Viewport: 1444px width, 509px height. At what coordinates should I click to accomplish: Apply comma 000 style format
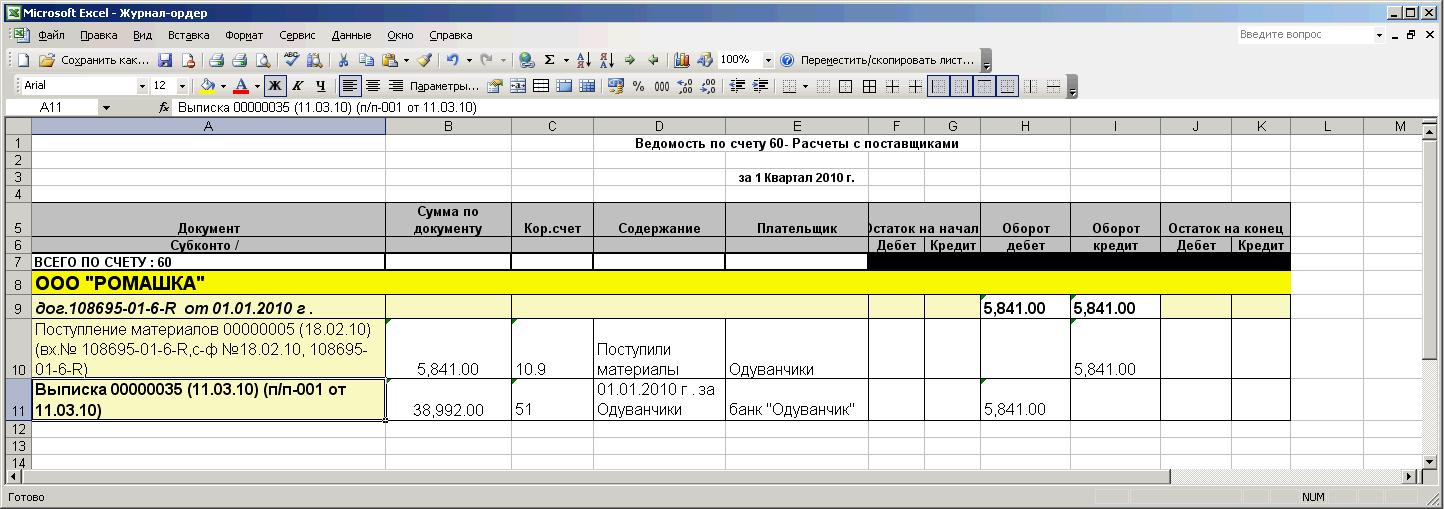(x=663, y=86)
